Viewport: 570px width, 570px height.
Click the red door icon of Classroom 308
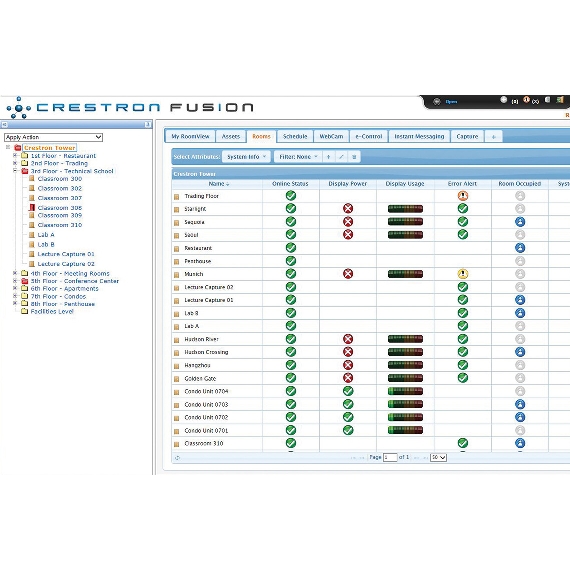[x=32, y=208]
